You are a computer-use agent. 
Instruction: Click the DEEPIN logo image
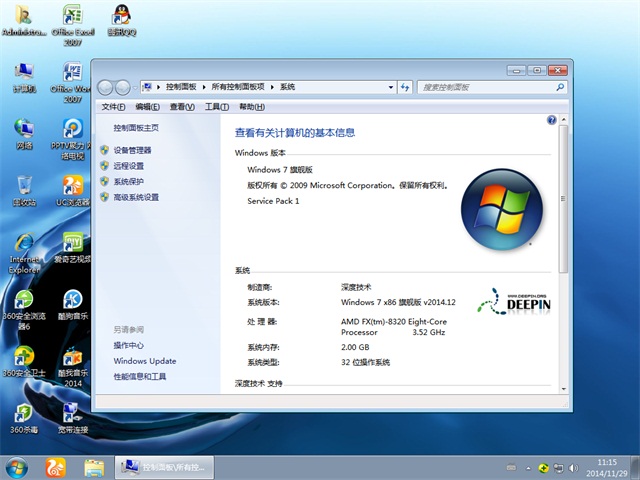pyautogui.click(x=514, y=302)
